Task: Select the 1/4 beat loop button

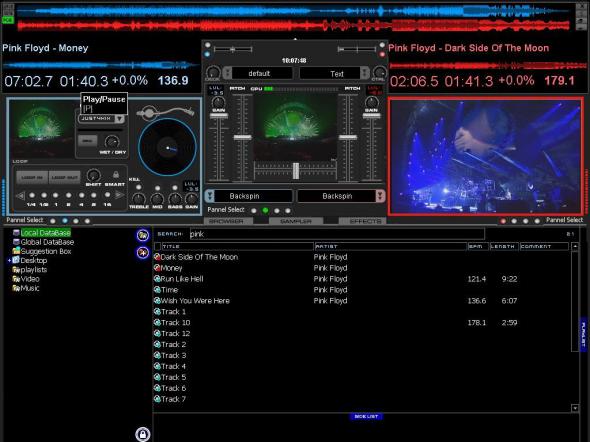Action: (x=32, y=195)
